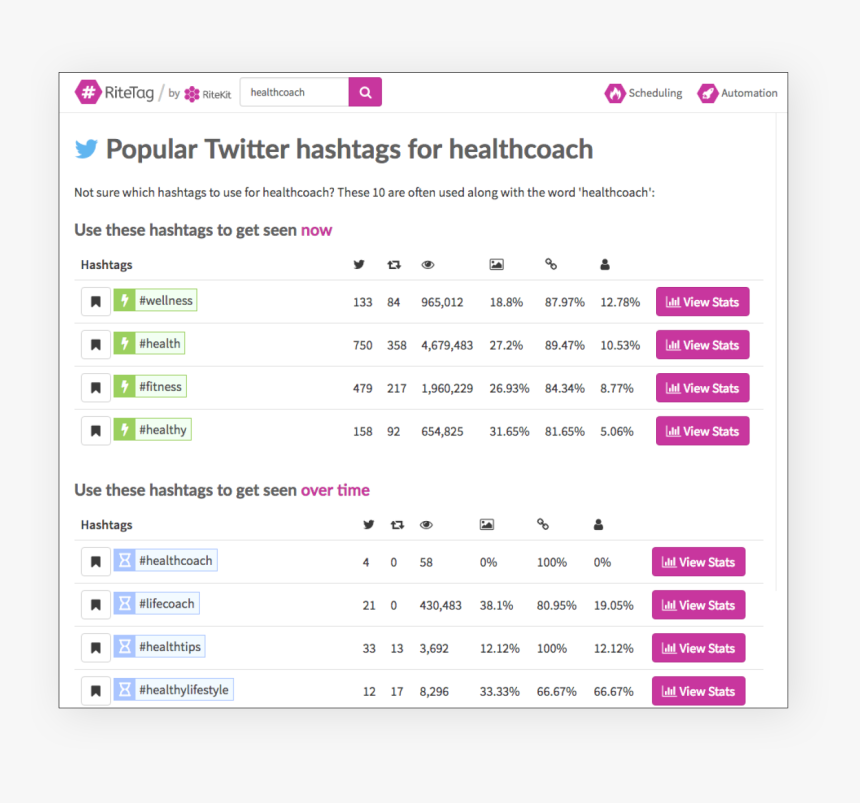
Task: View Stats for #healthtips
Action: (x=698, y=648)
